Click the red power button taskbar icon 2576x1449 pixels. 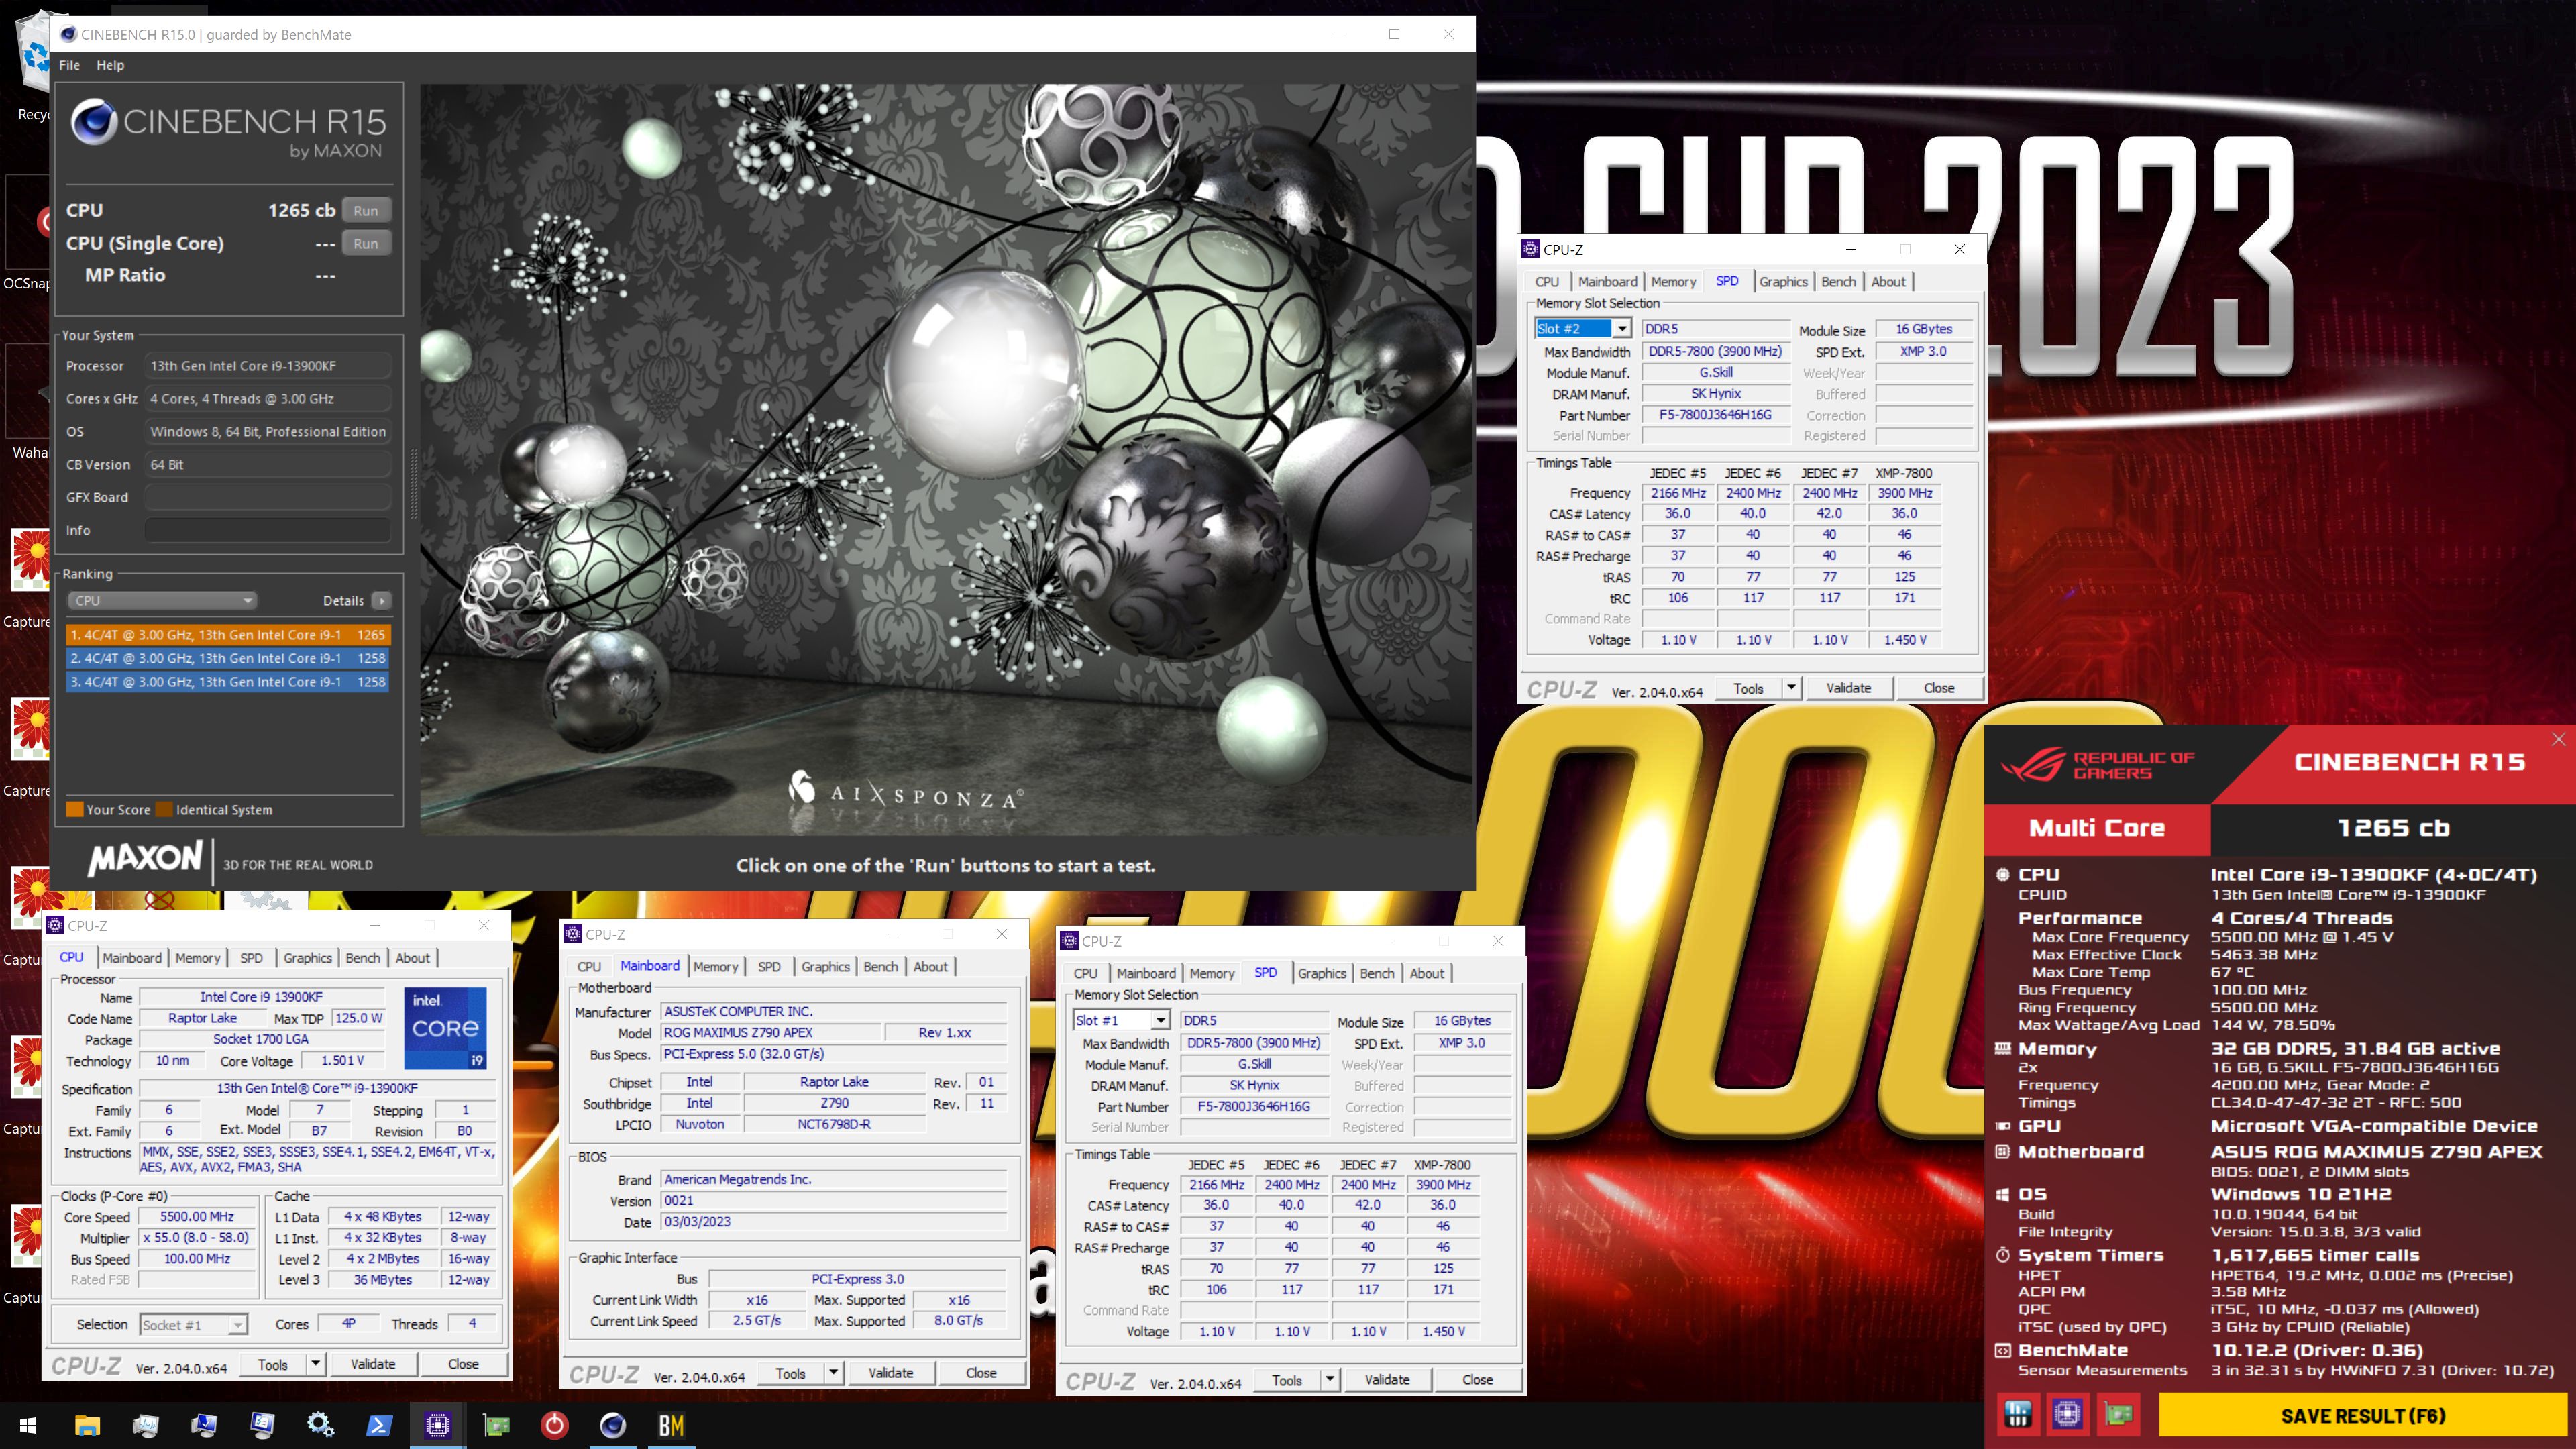coord(554,1425)
